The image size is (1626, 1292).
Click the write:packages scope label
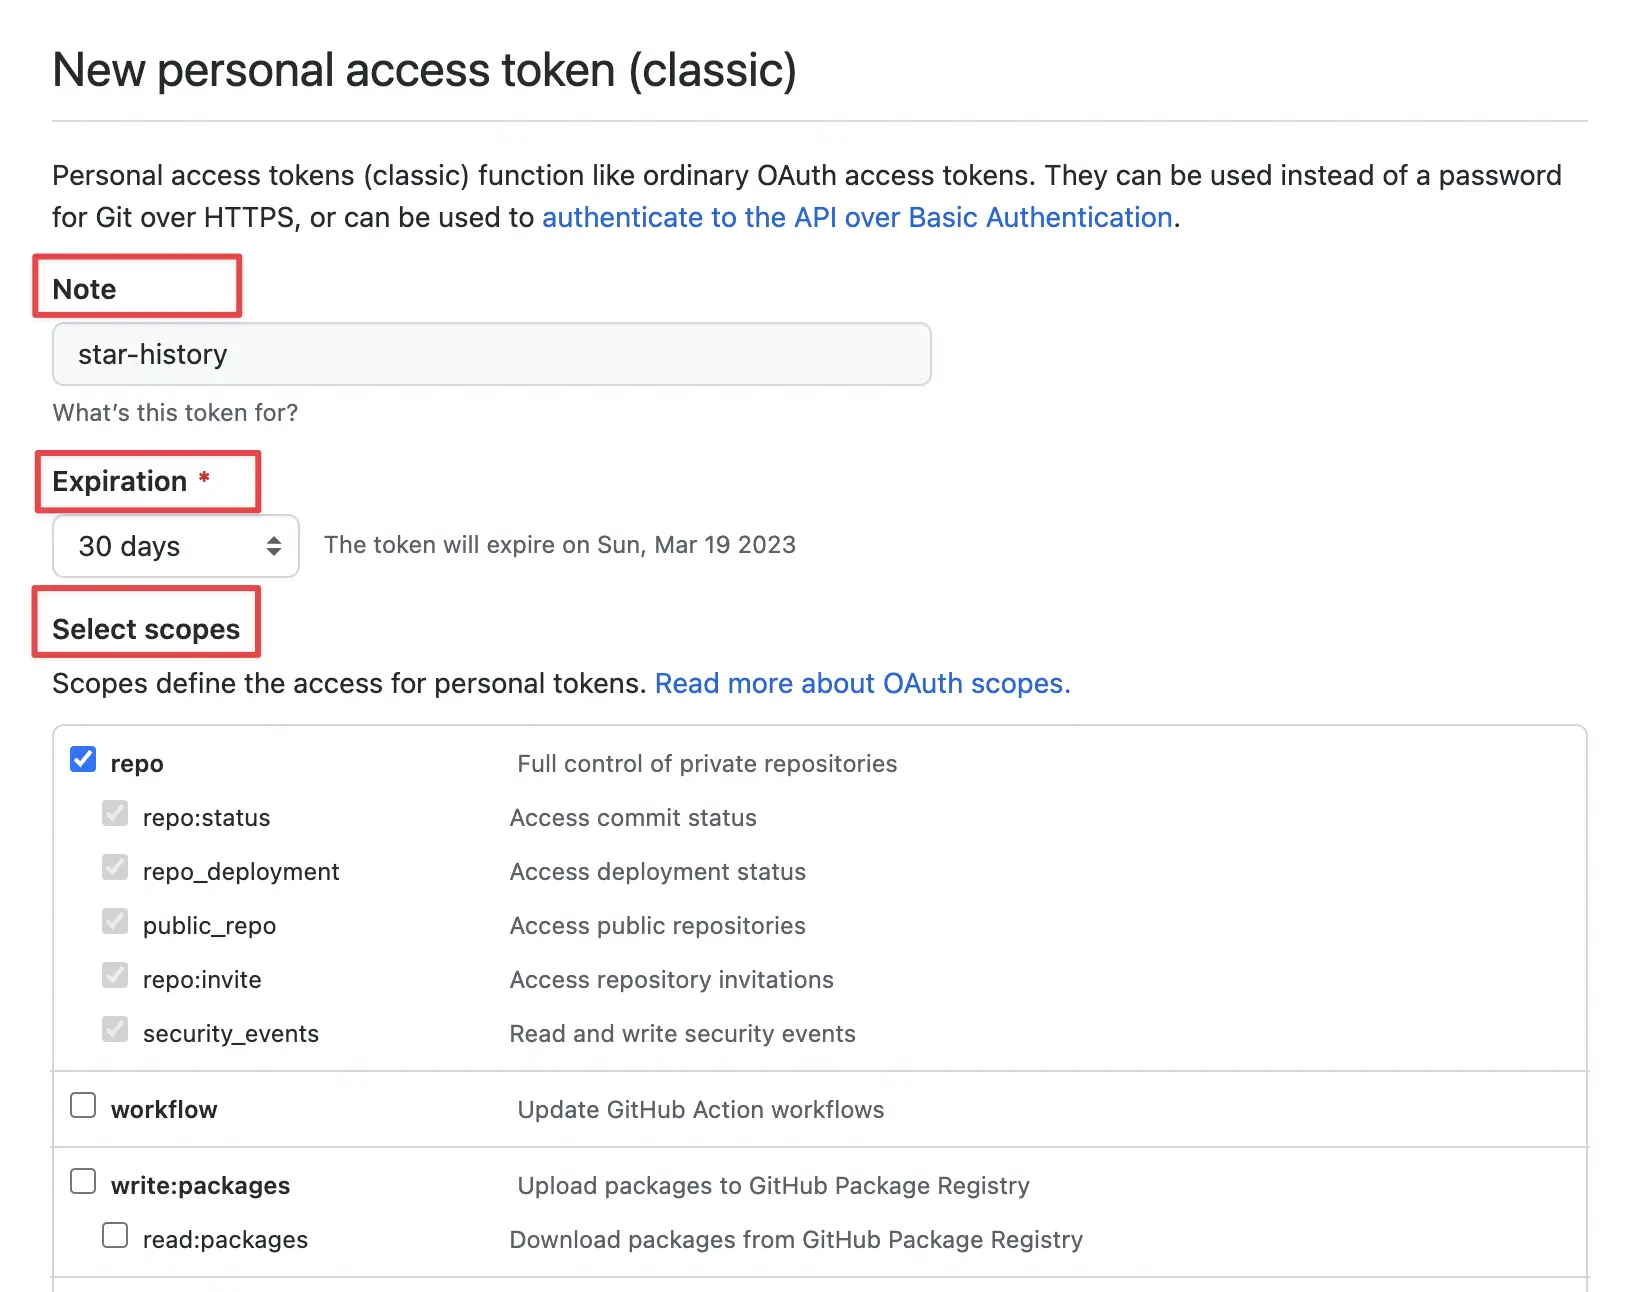click(x=201, y=1185)
